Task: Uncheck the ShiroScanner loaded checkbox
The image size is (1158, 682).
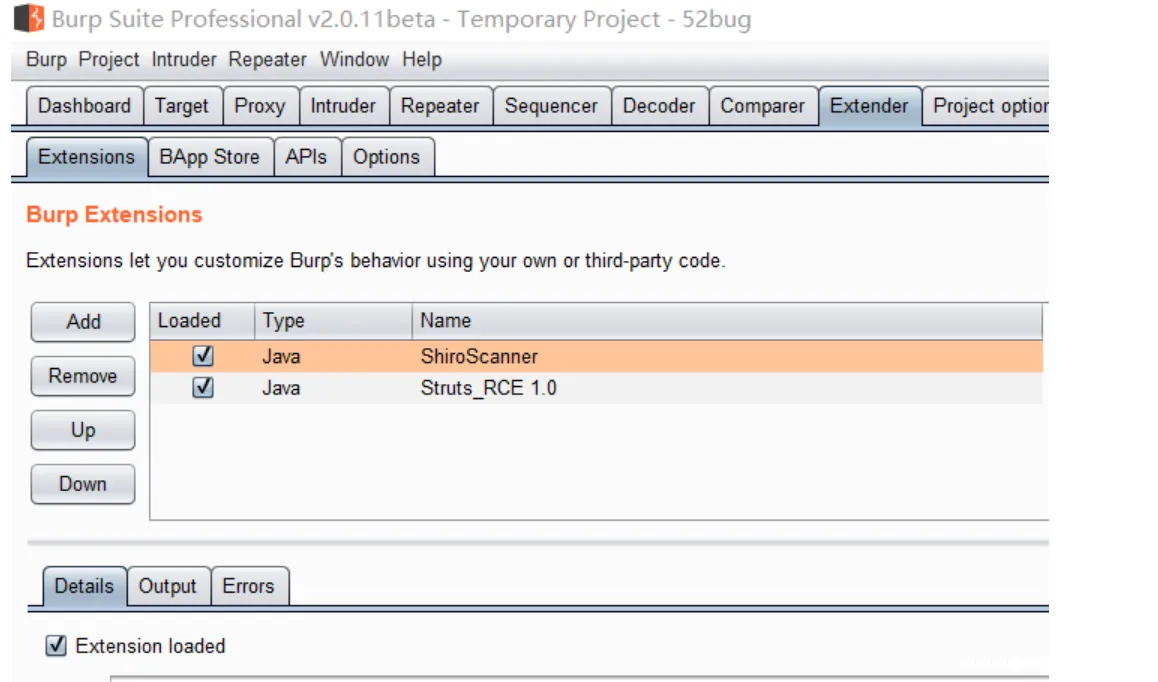Action: point(203,356)
